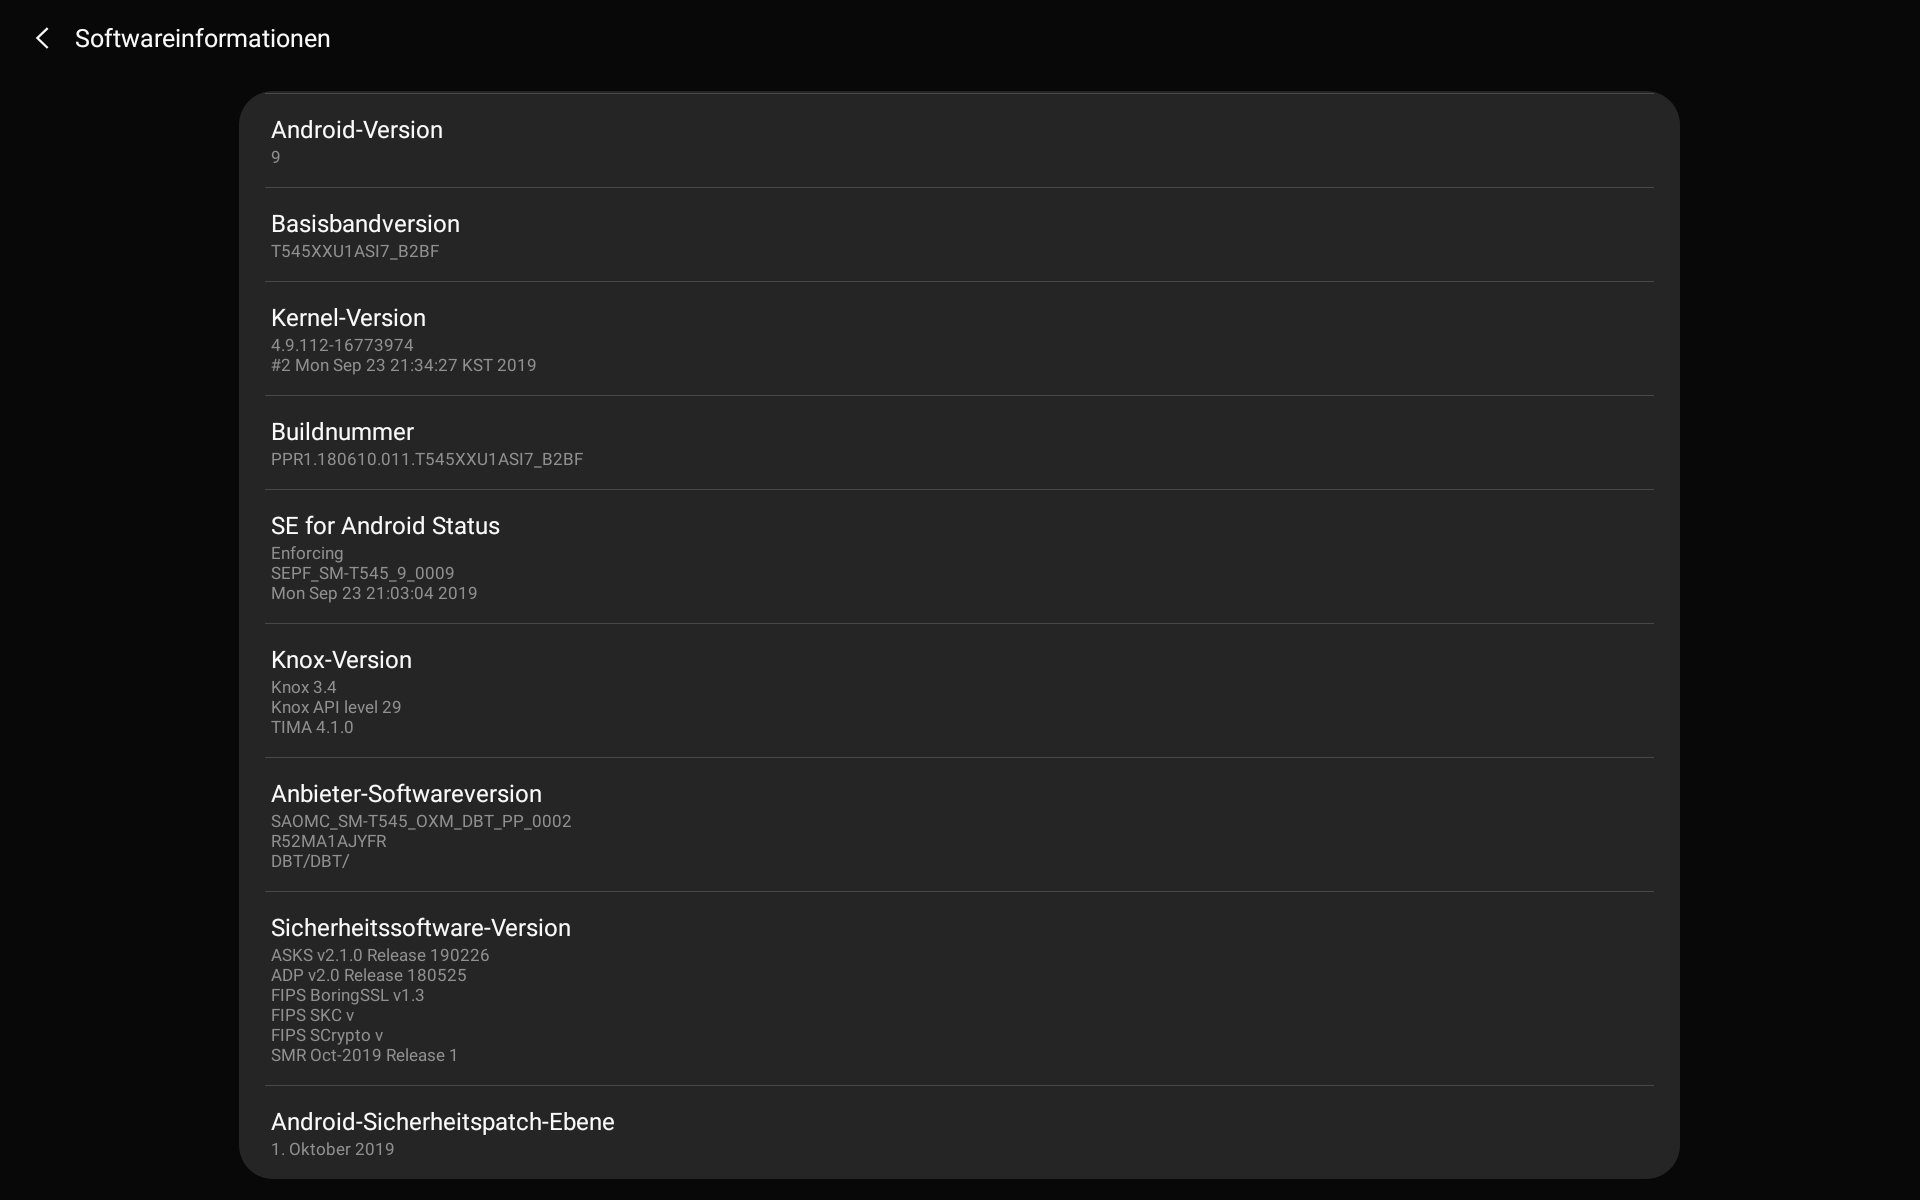Tap the Anbieter-Softwareversion entry
Image resolution: width=1920 pixels, height=1200 pixels.
pyautogui.click(x=959, y=825)
